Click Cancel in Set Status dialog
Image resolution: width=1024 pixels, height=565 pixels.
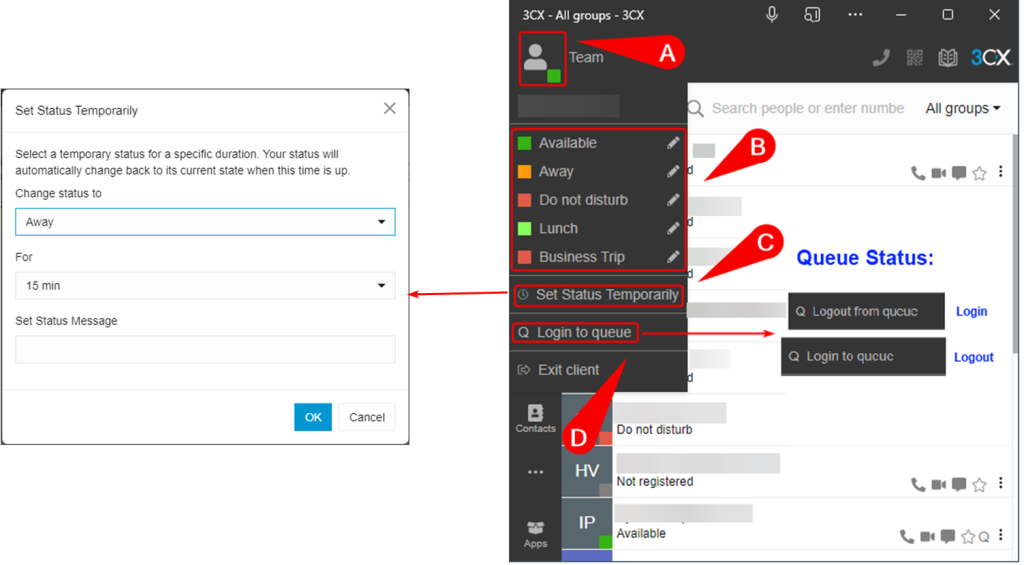367,417
